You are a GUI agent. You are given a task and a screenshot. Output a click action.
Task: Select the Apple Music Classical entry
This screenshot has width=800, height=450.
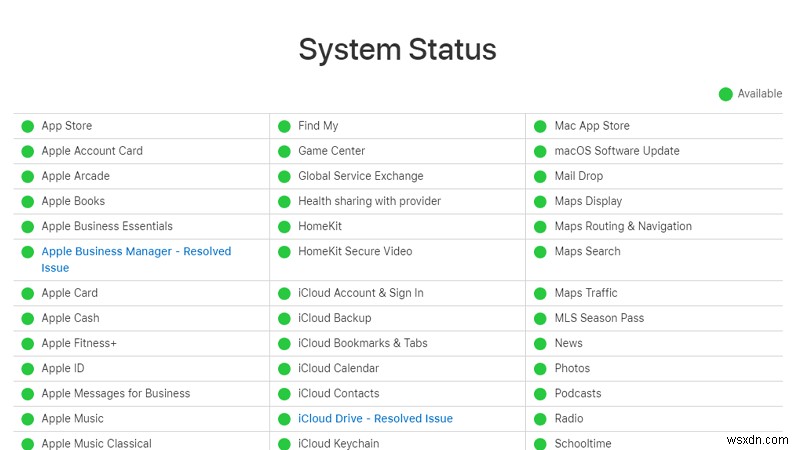click(x=96, y=443)
